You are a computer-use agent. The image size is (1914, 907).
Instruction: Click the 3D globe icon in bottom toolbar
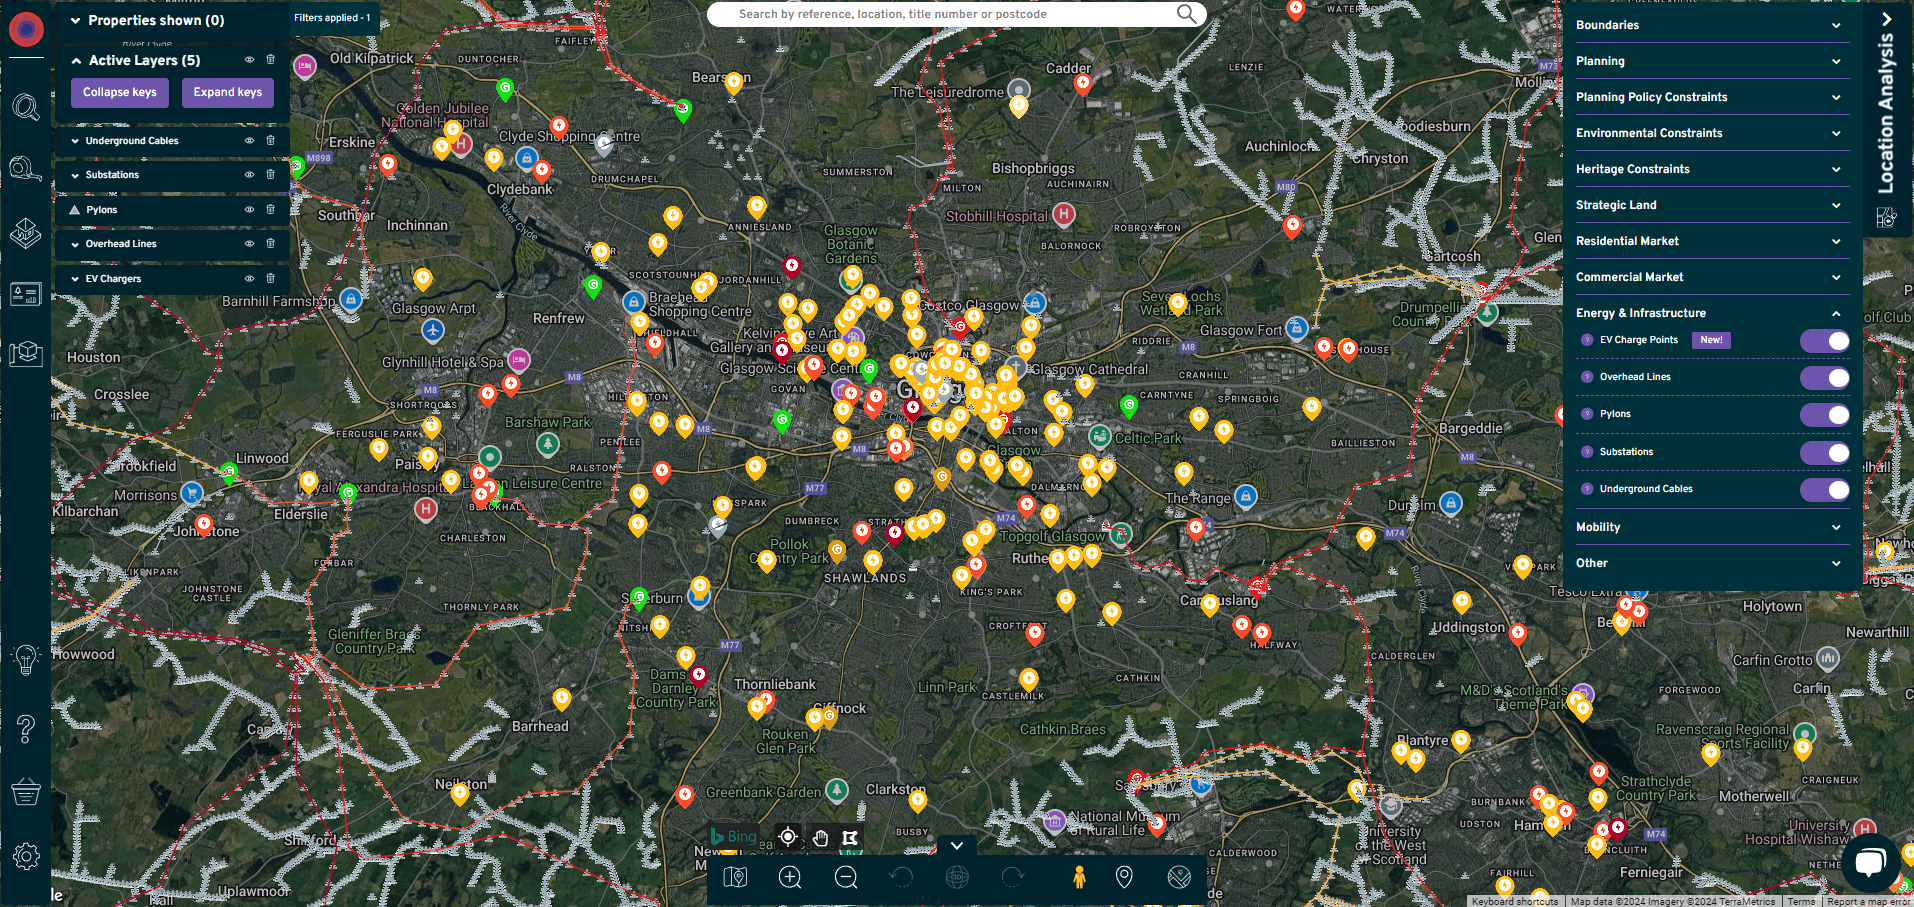point(957,878)
